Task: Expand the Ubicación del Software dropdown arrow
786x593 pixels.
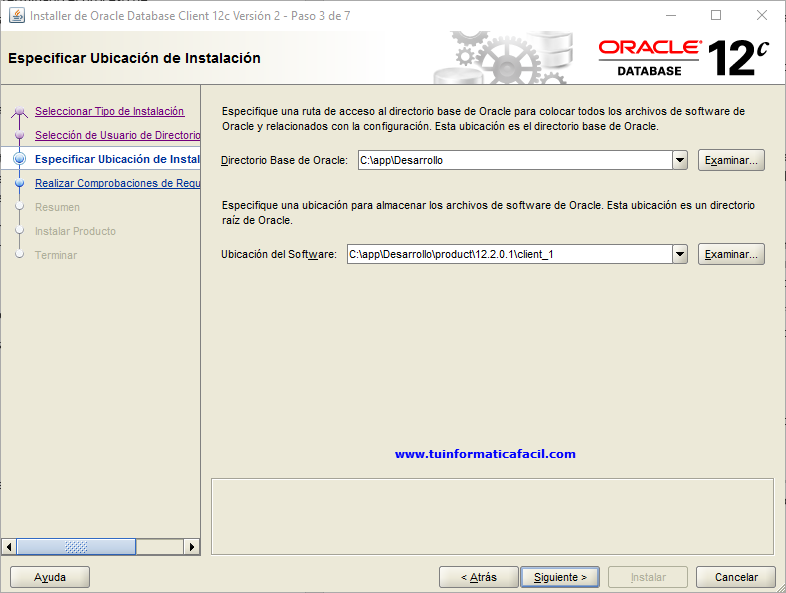Action: pos(680,254)
